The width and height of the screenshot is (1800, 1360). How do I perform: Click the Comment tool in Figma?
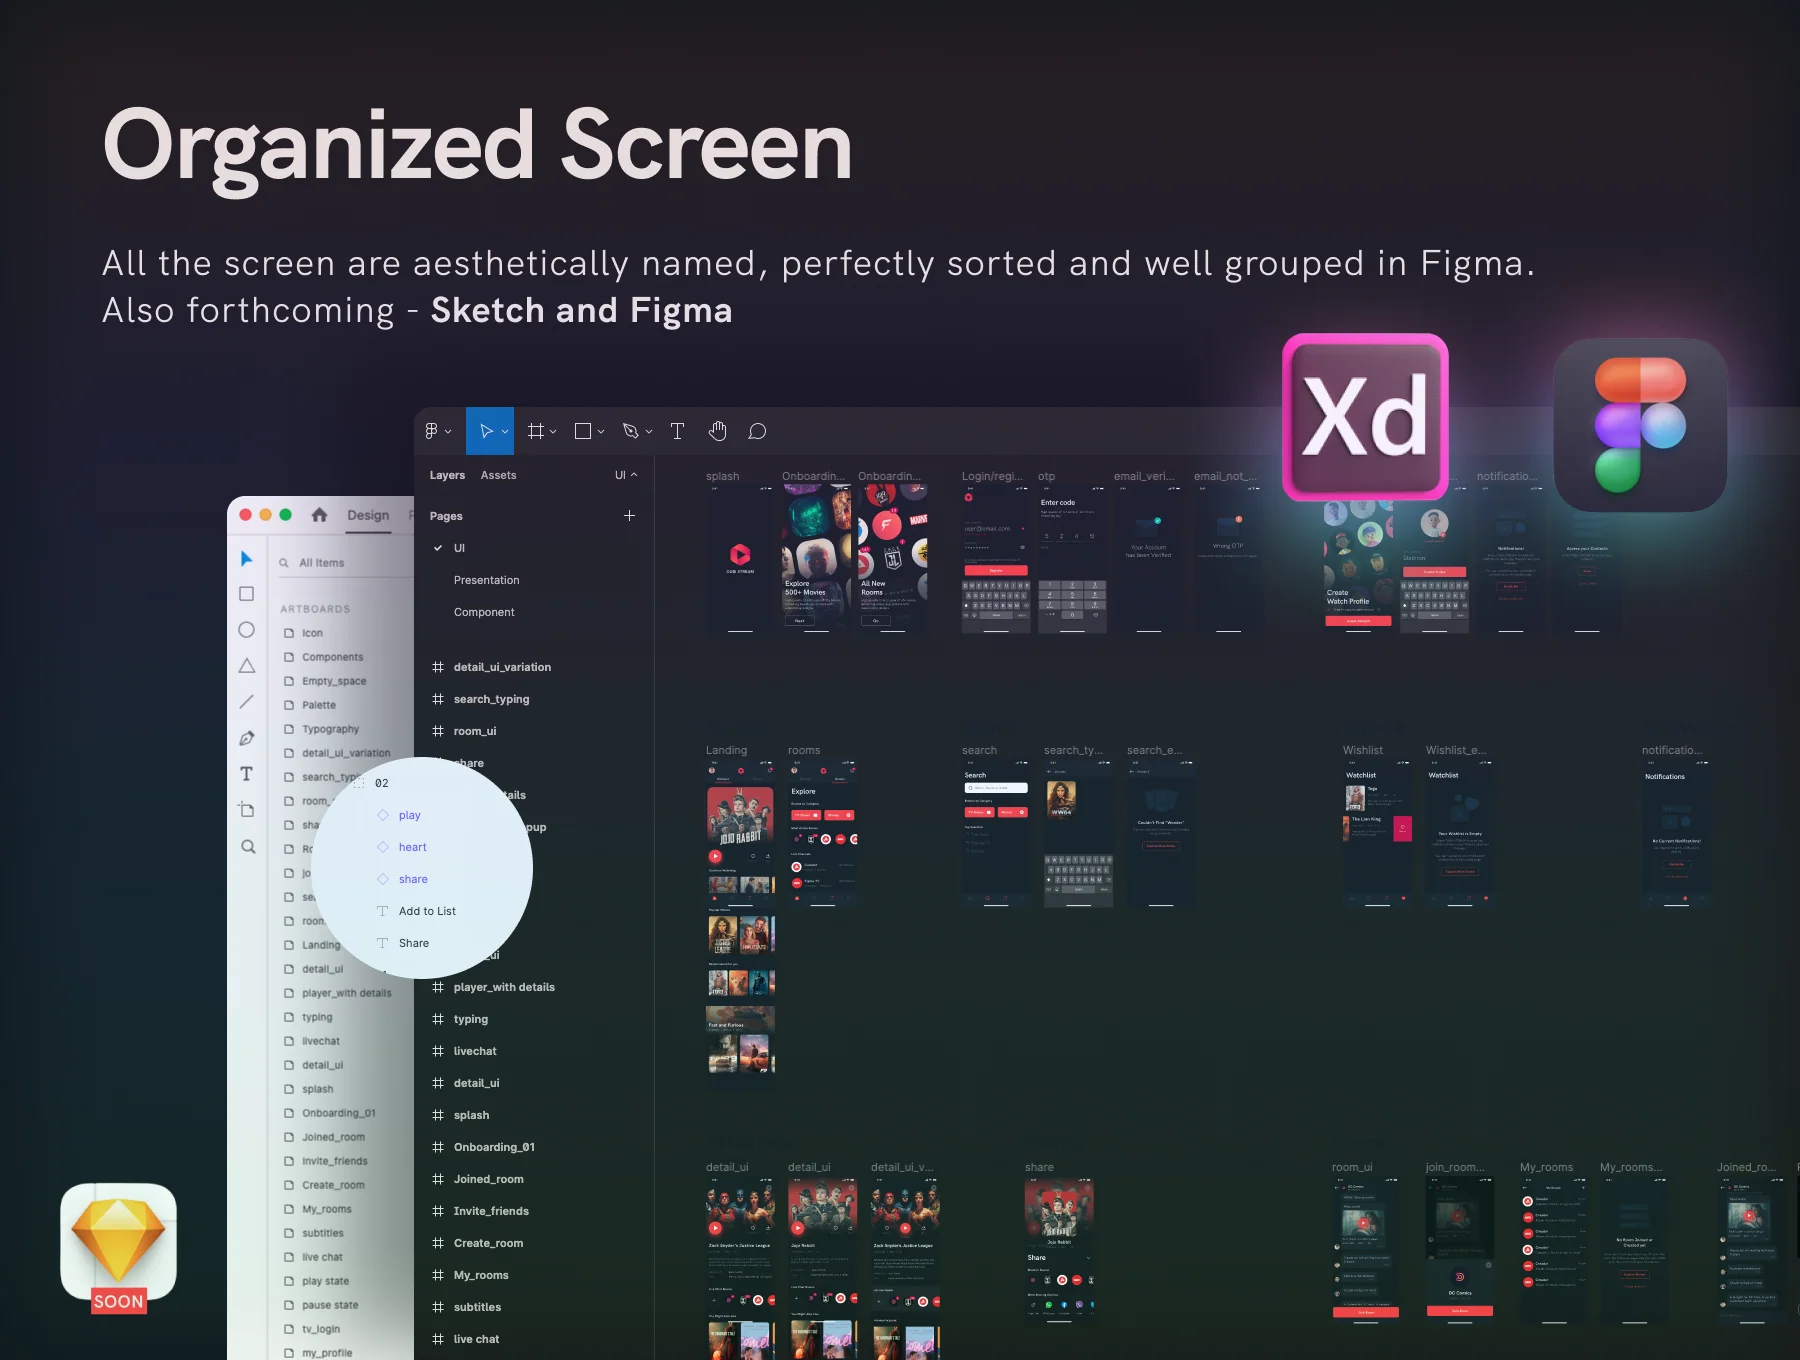pos(757,431)
